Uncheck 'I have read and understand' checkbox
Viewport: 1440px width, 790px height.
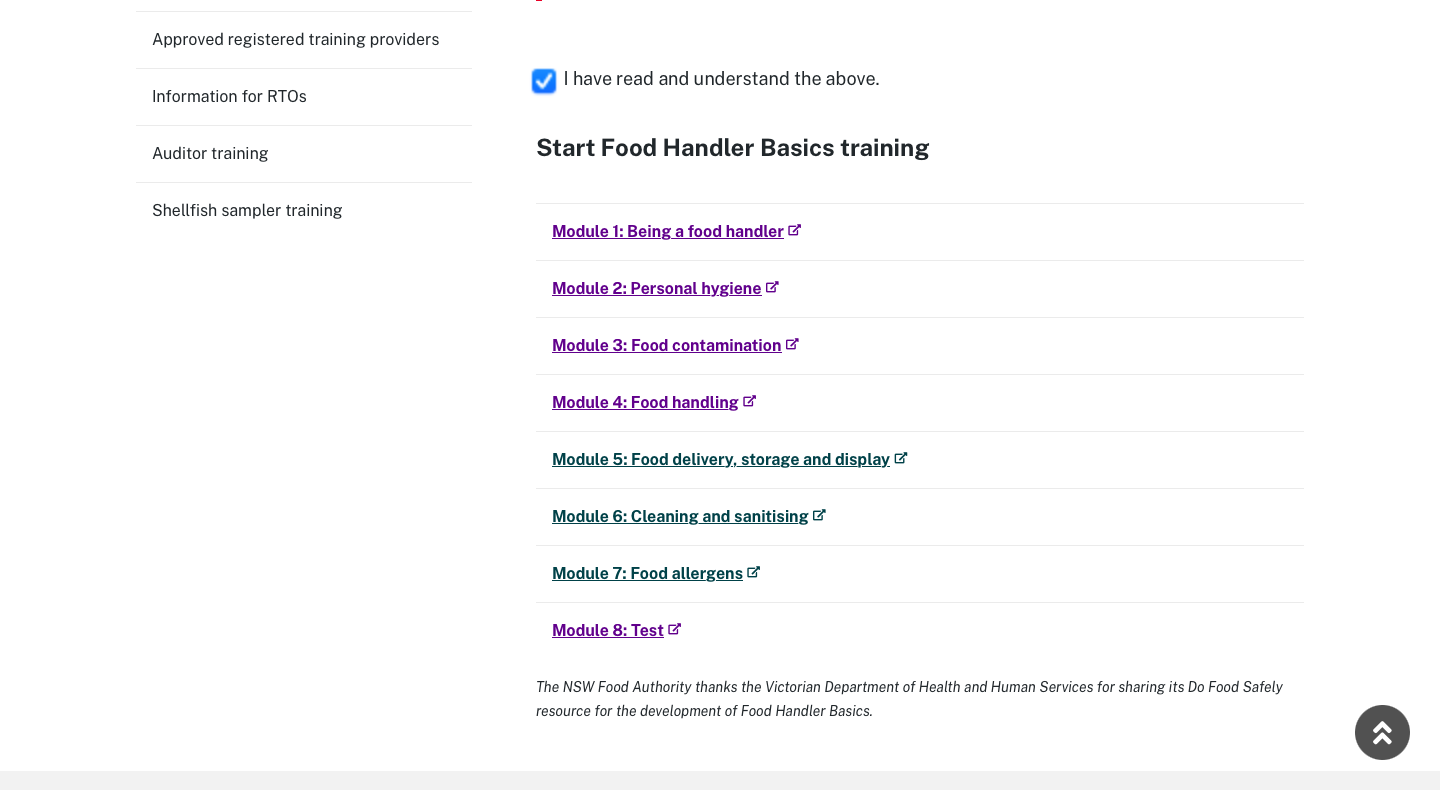pyautogui.click(x=544, y=81)
